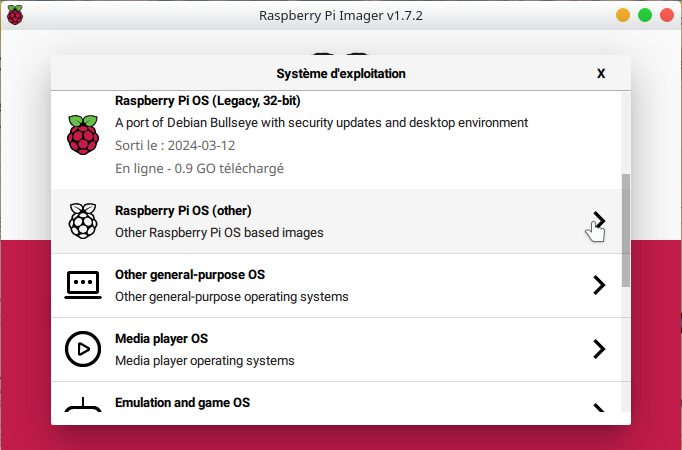Close the Système d'exploitation dialog with X
Image resolution: width=682 pixels, height=450 pixels.
(x=601, y=73)
